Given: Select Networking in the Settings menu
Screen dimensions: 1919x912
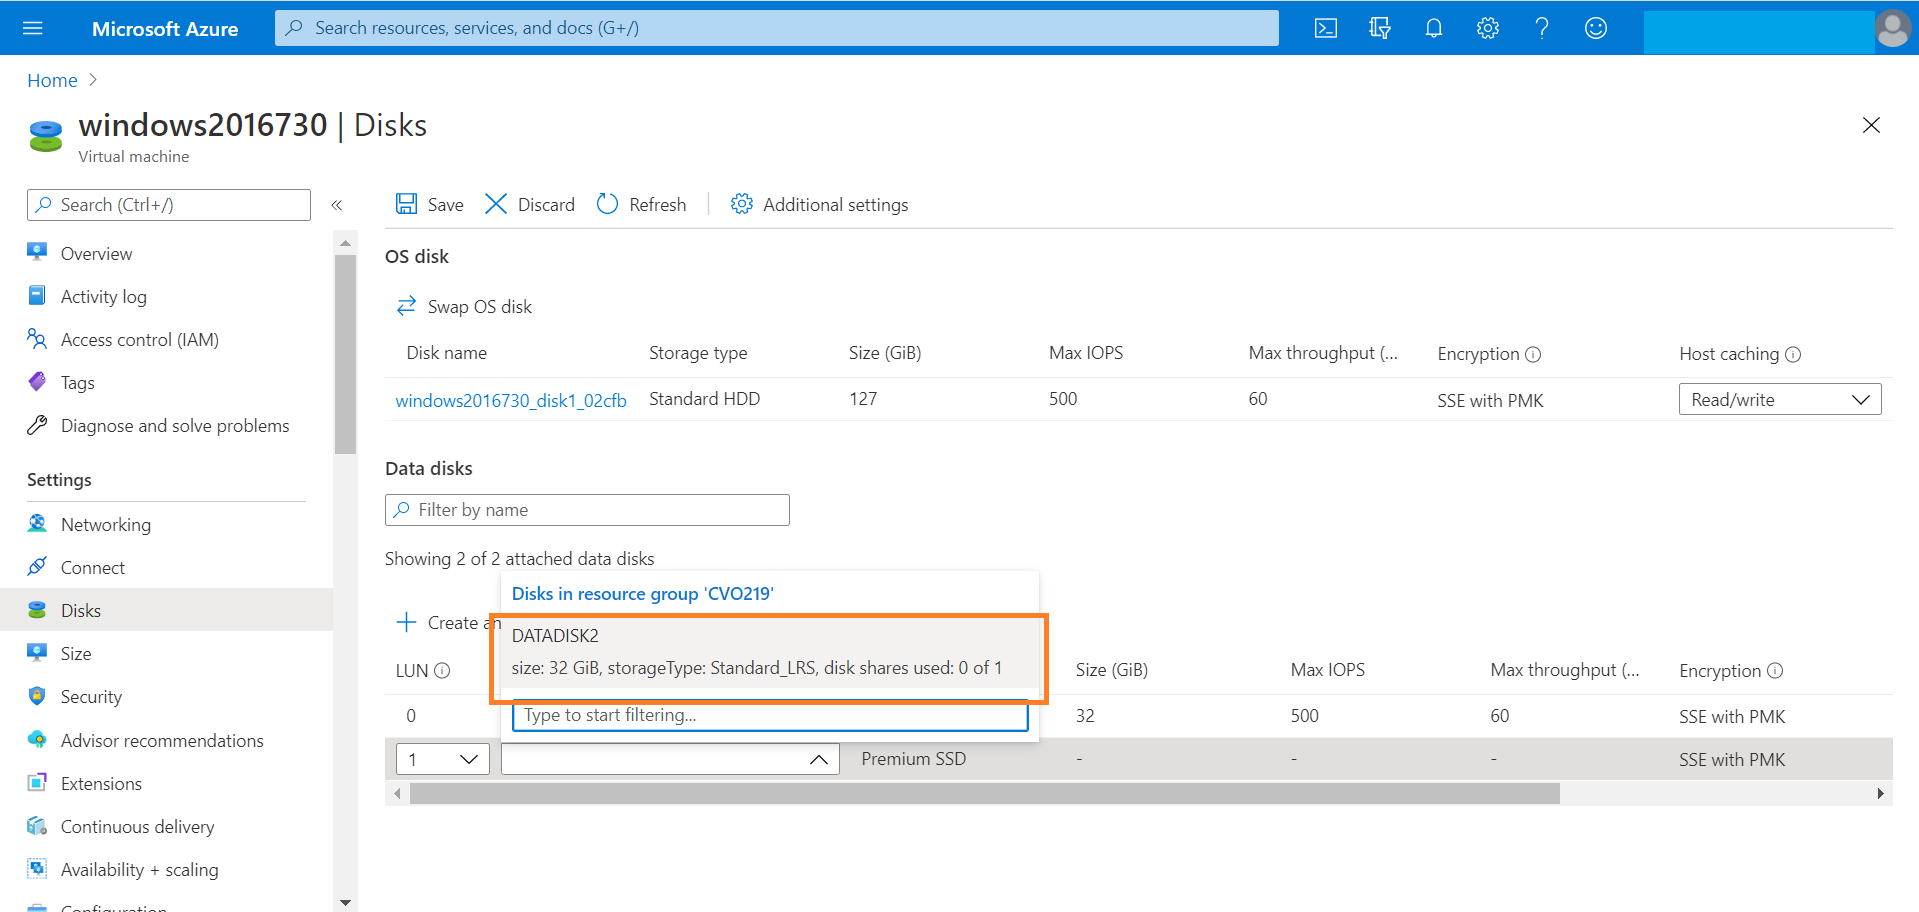Looking at the screenshot, I should [x=106, y=525].
